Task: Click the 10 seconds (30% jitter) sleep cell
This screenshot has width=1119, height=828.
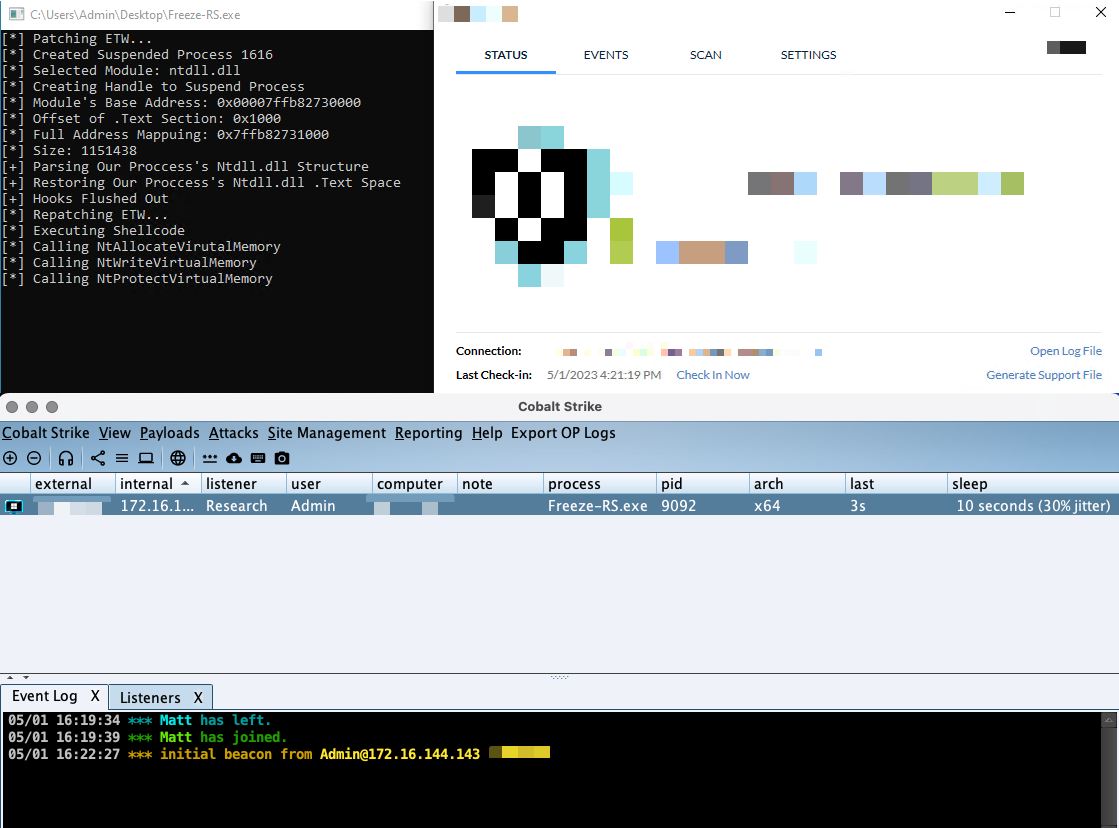Action: pyautogui.click(x=1033, y=506)
